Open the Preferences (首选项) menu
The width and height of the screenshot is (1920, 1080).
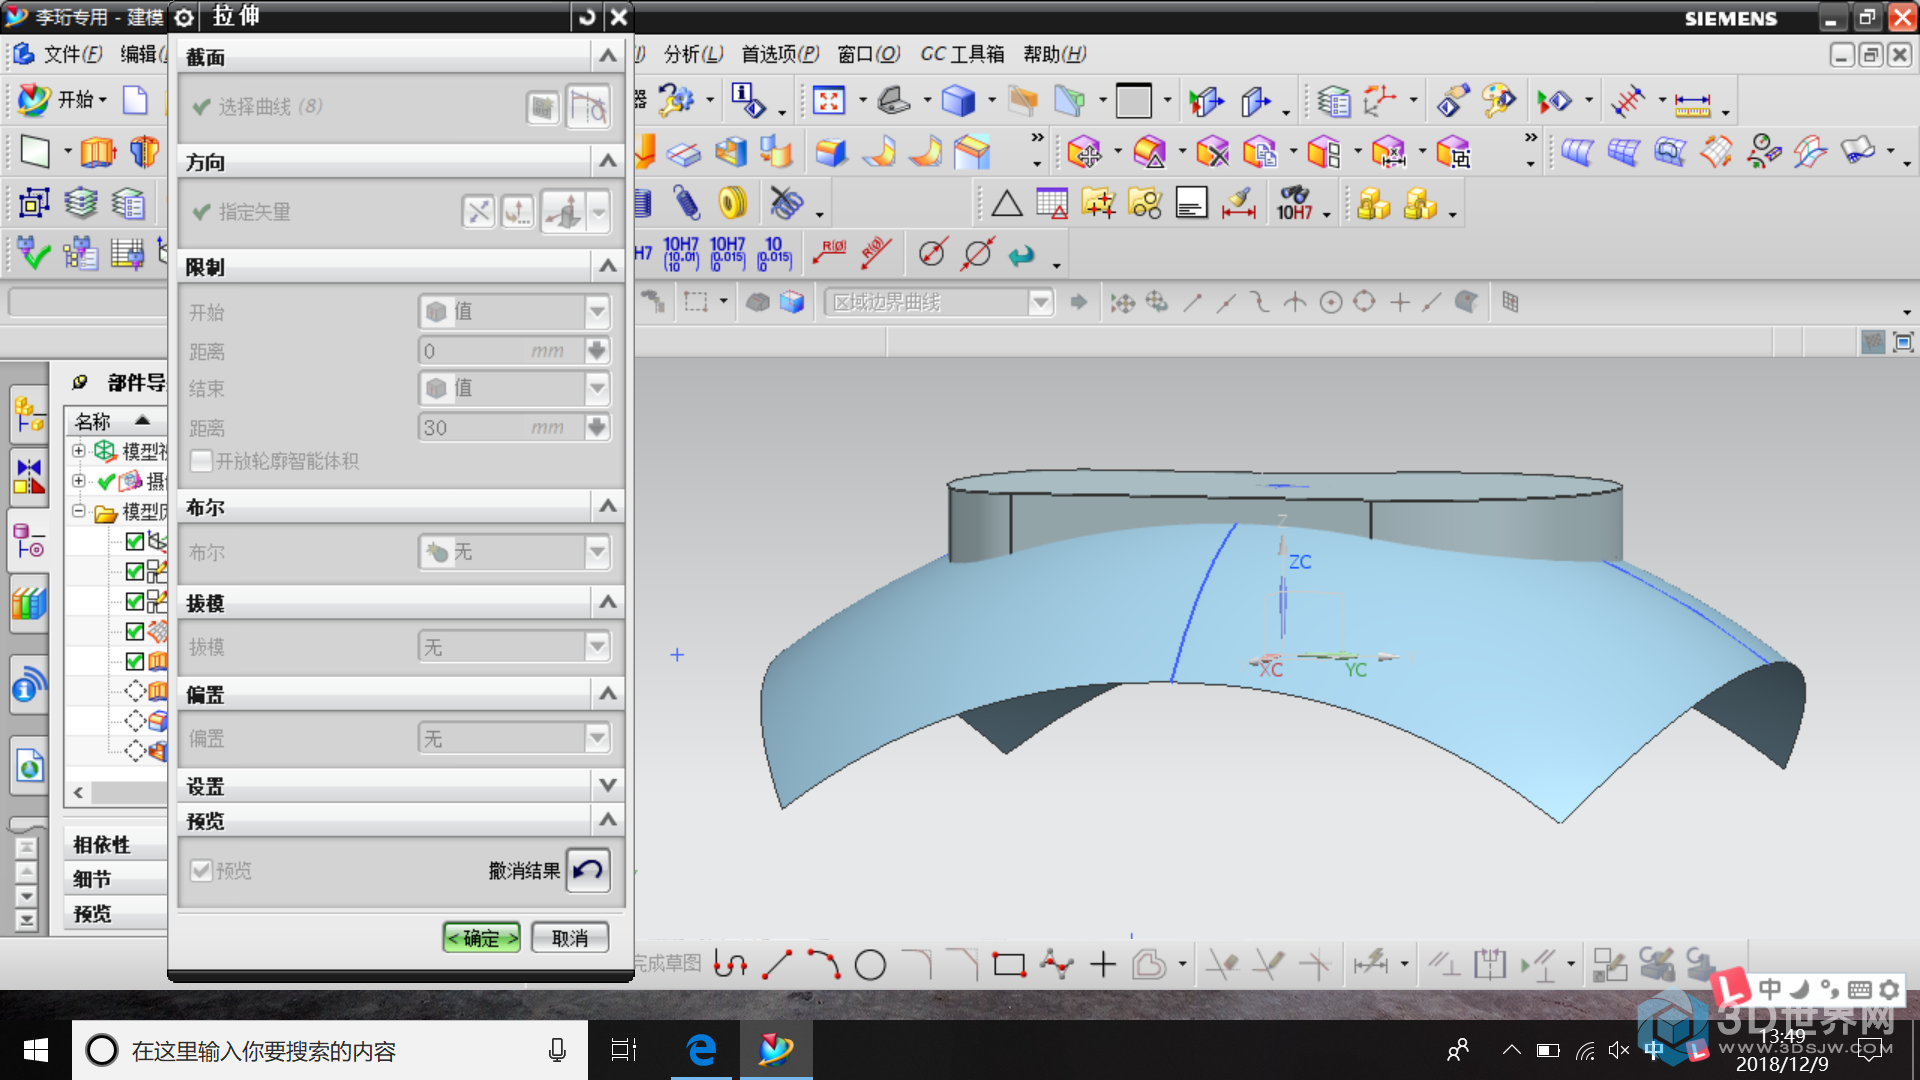click(780, 54)
